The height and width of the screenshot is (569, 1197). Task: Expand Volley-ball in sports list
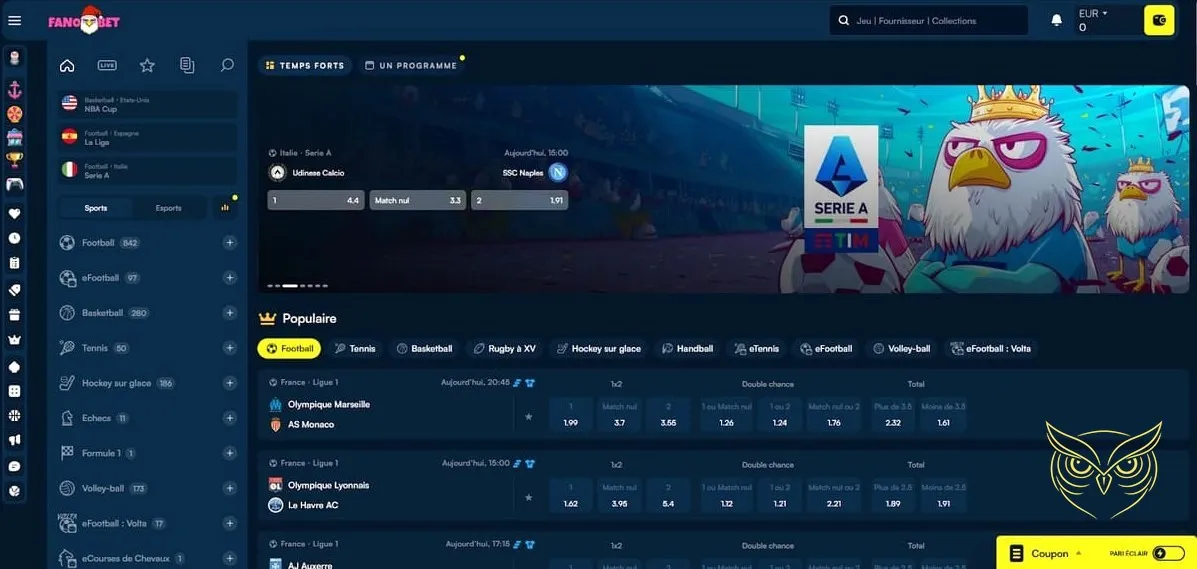click(230, 489)
